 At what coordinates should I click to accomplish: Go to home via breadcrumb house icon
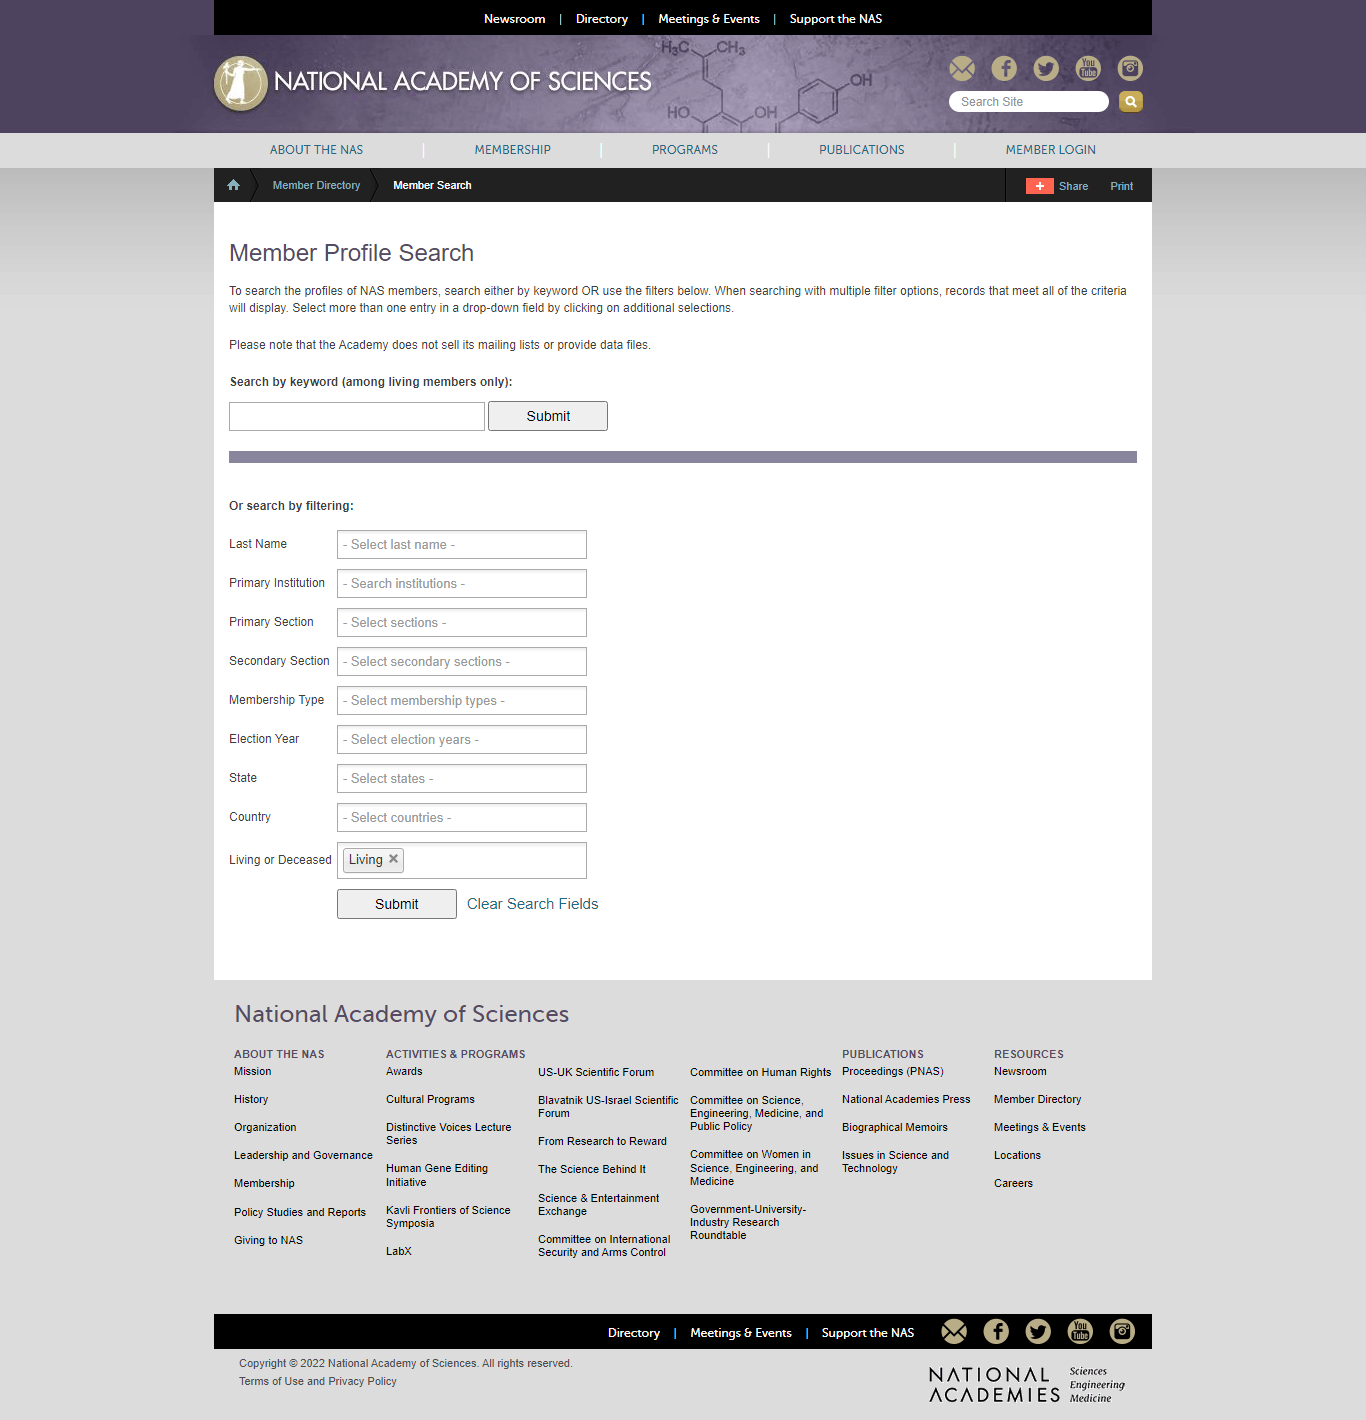coord(233,185)
